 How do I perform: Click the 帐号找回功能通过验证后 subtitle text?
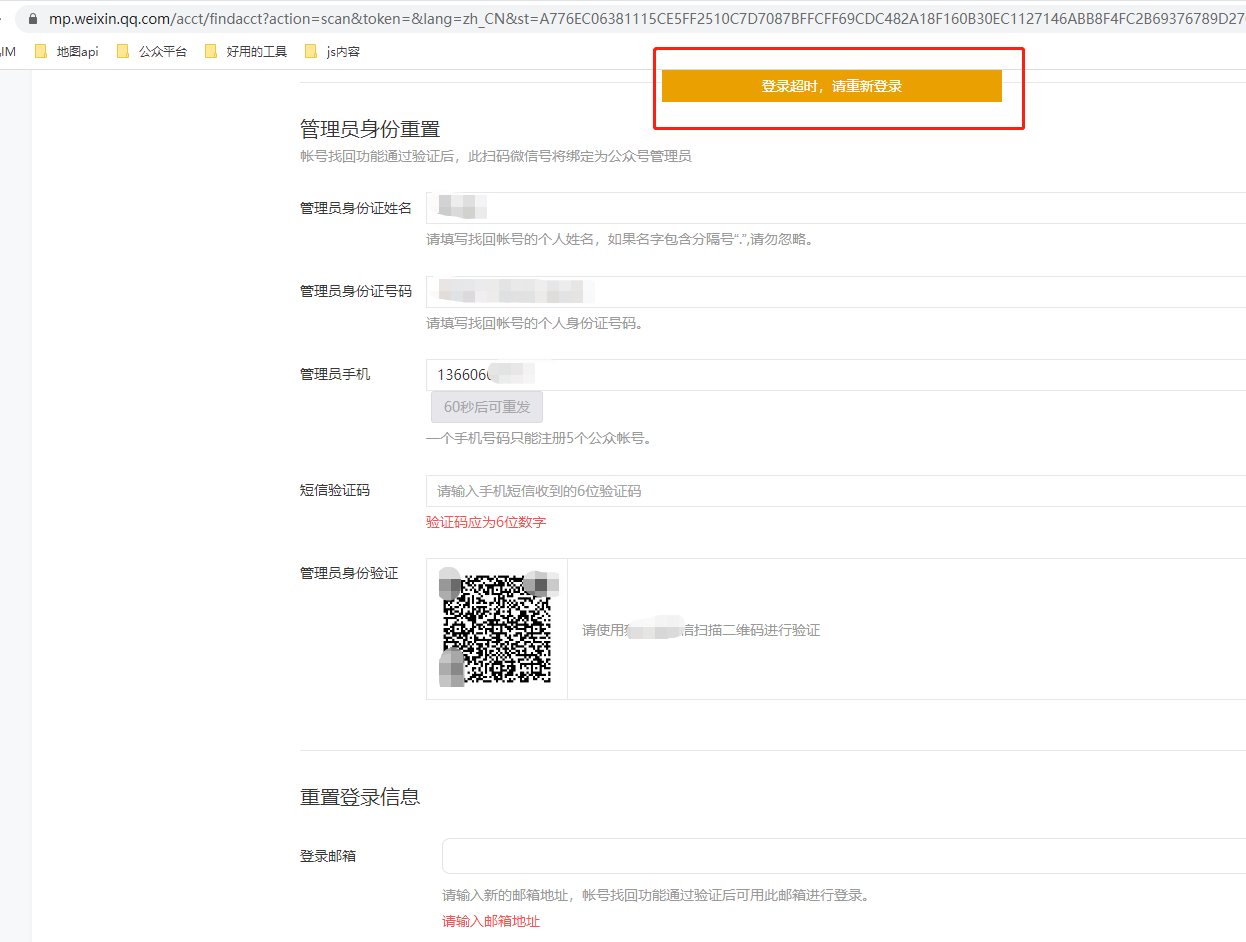pyautogui.click(x=496, y=156)
